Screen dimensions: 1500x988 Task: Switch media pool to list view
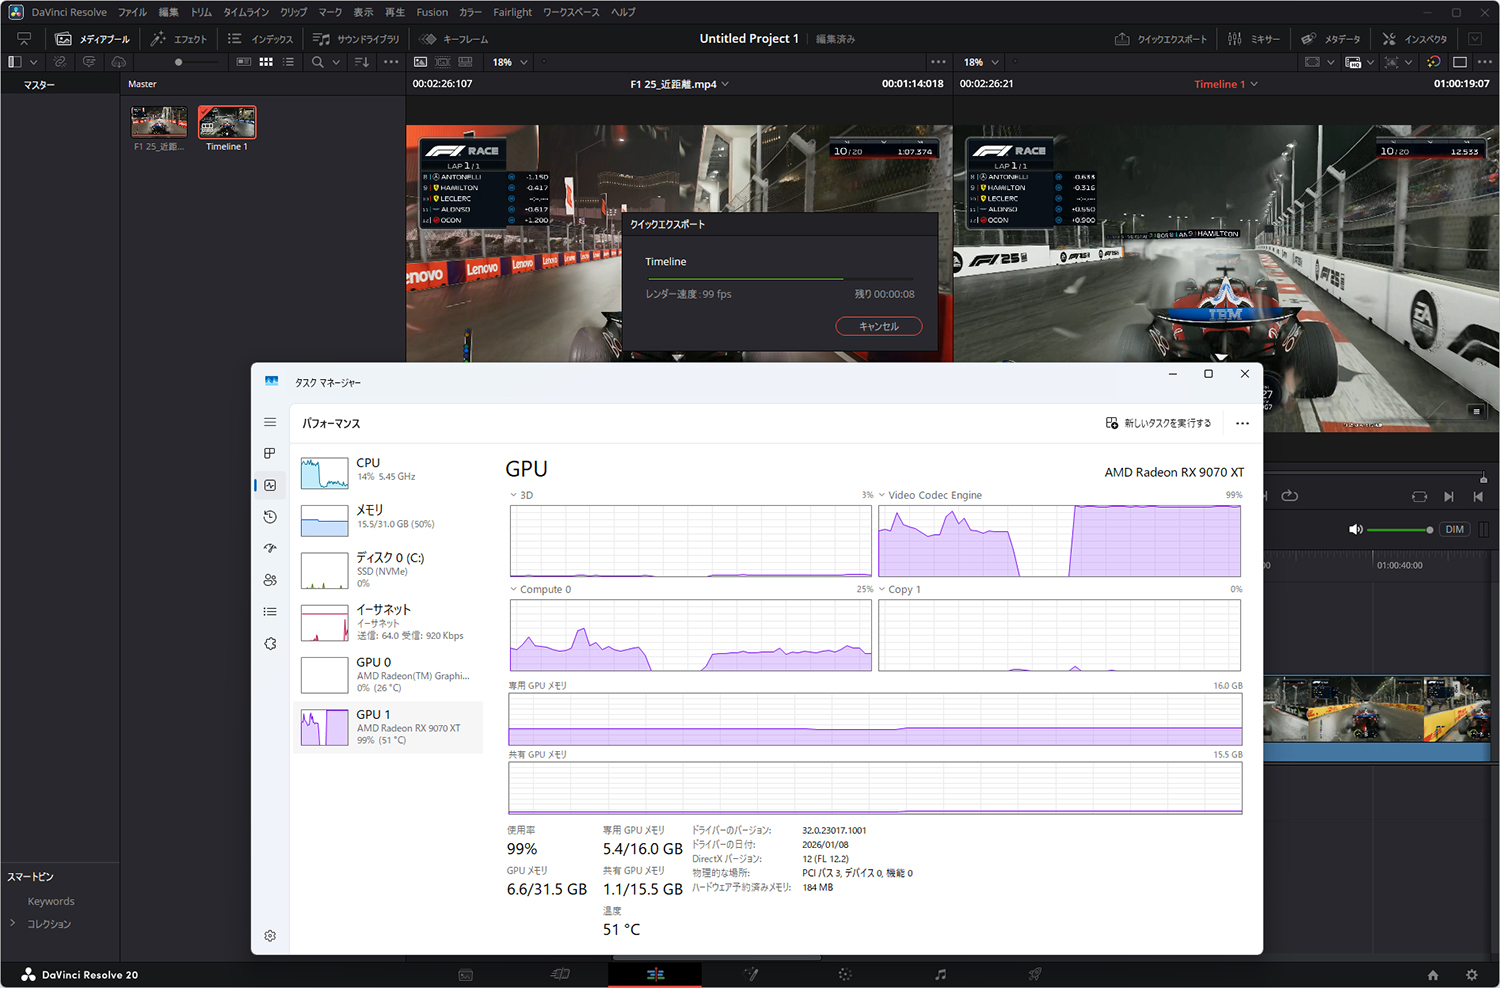click(288, 62)
